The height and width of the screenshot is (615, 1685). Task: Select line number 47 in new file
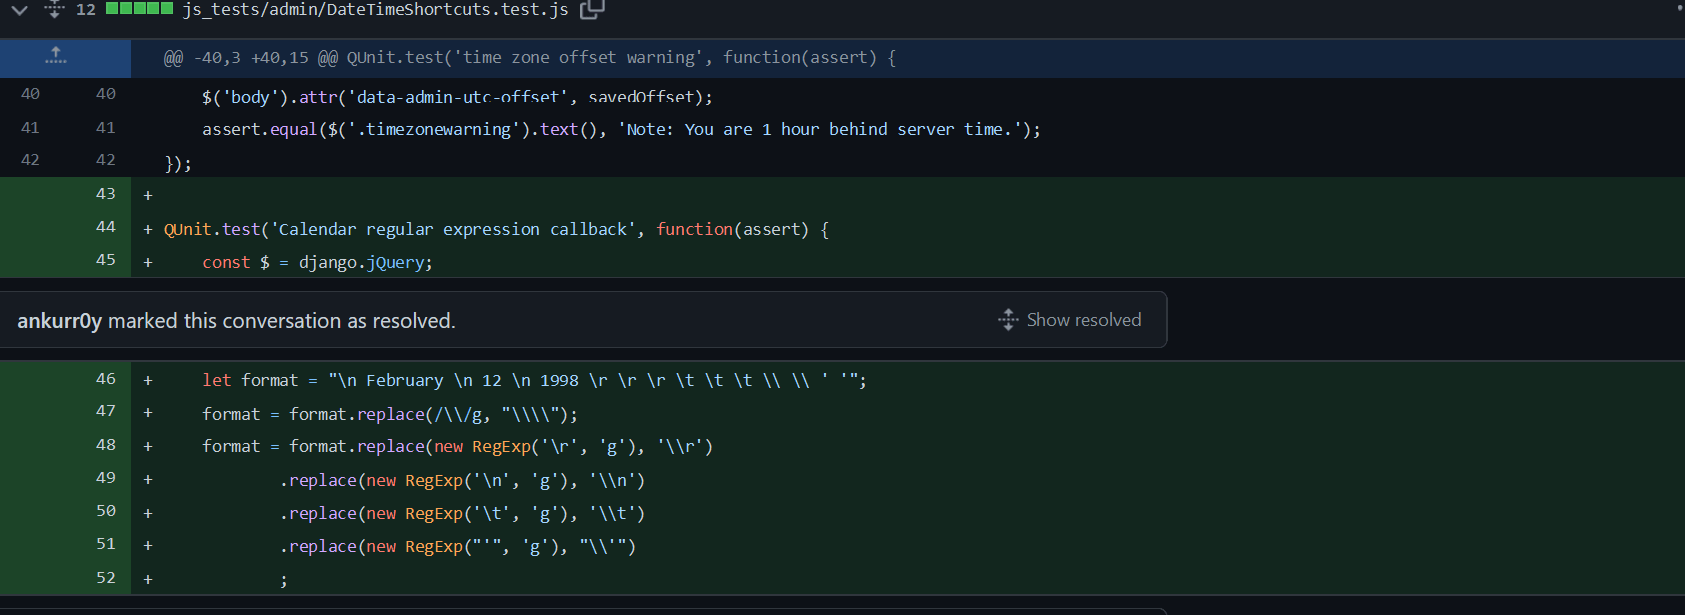coord(105,411)
